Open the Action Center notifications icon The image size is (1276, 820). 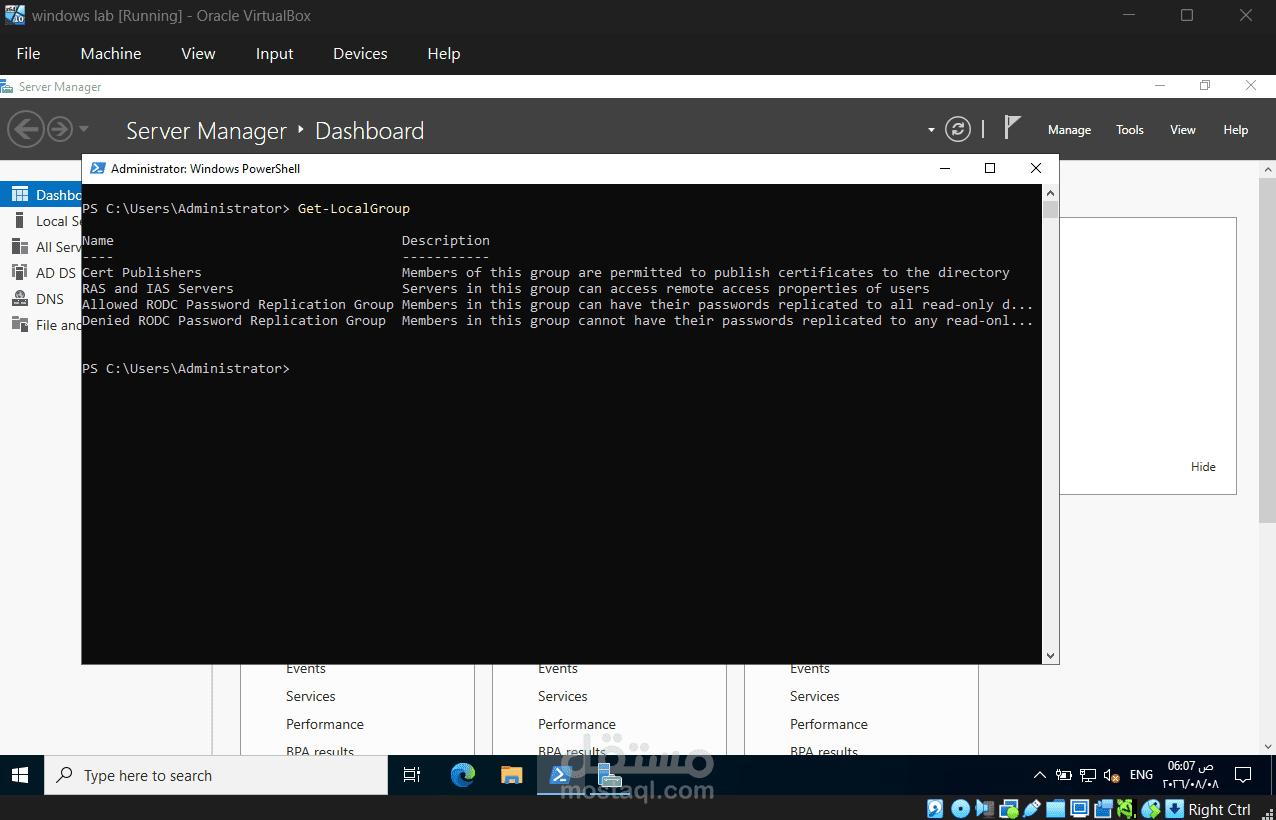1243,775
